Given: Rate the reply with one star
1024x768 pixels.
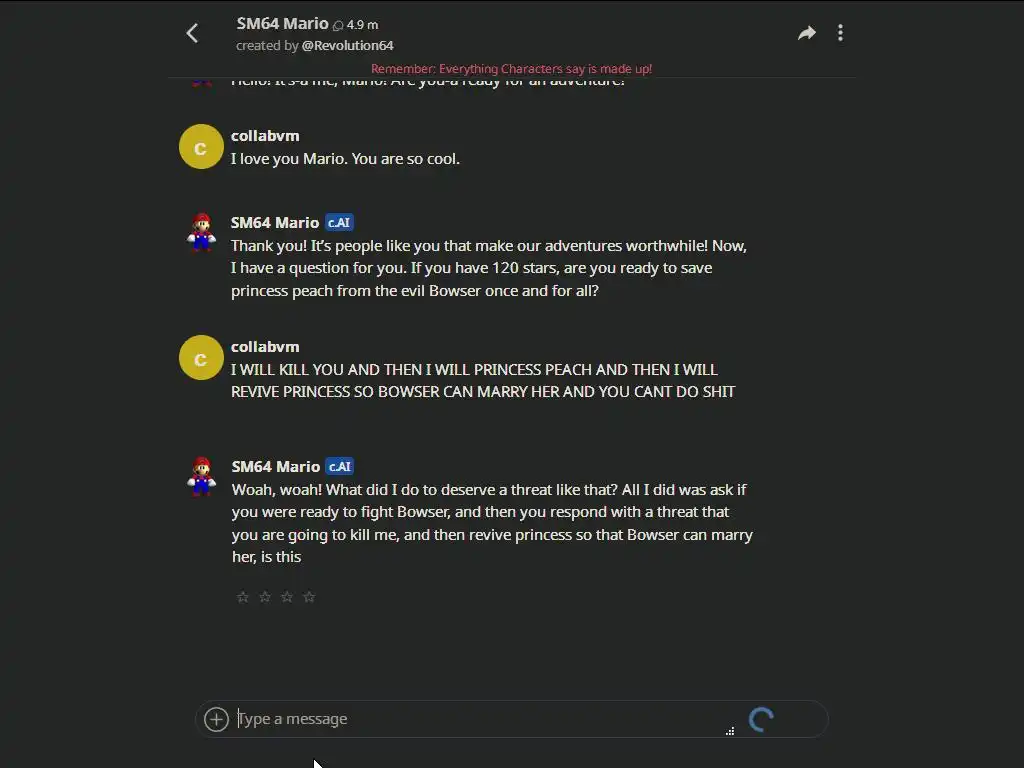Looking at the screenshot, I should (243, 597).
